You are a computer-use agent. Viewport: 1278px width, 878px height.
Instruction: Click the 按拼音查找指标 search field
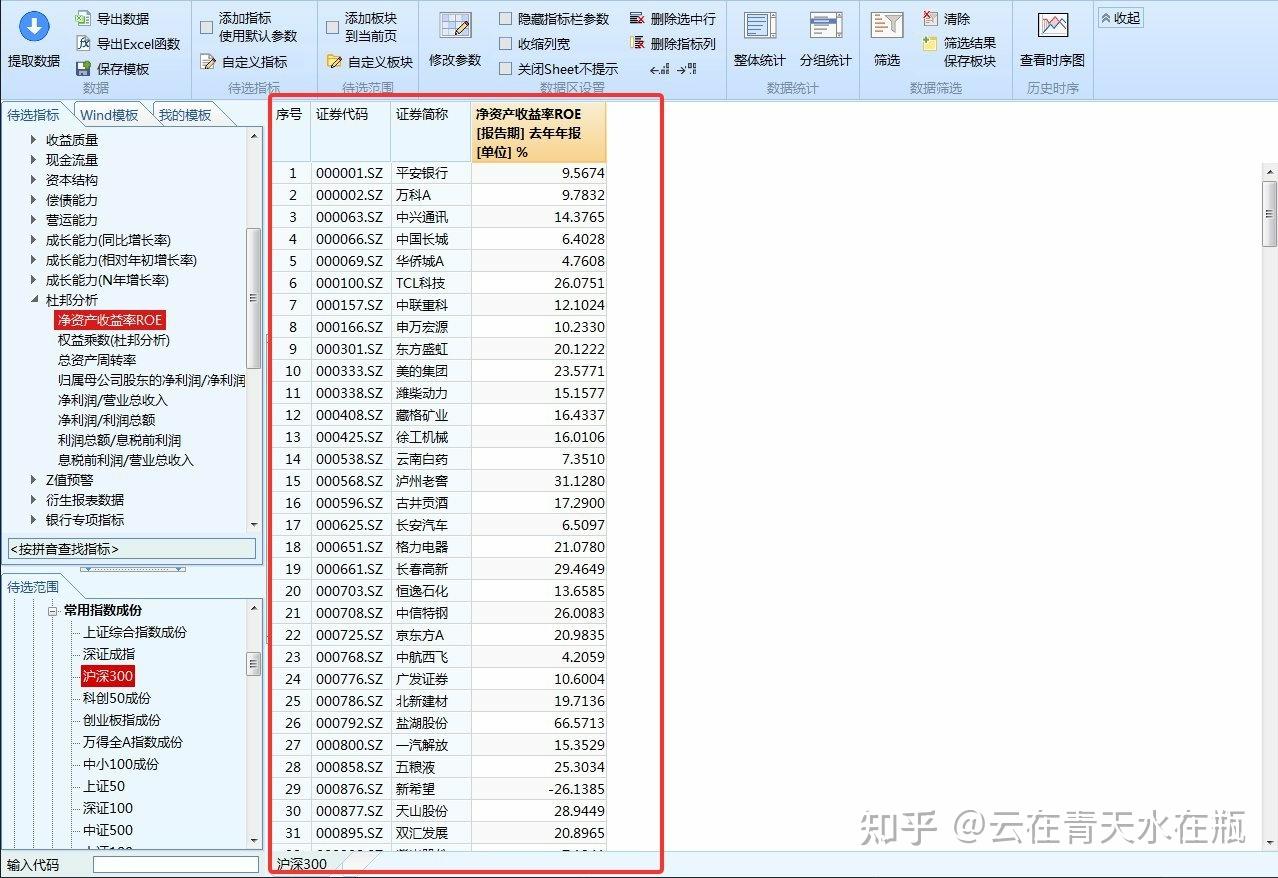tap(131, 549)
